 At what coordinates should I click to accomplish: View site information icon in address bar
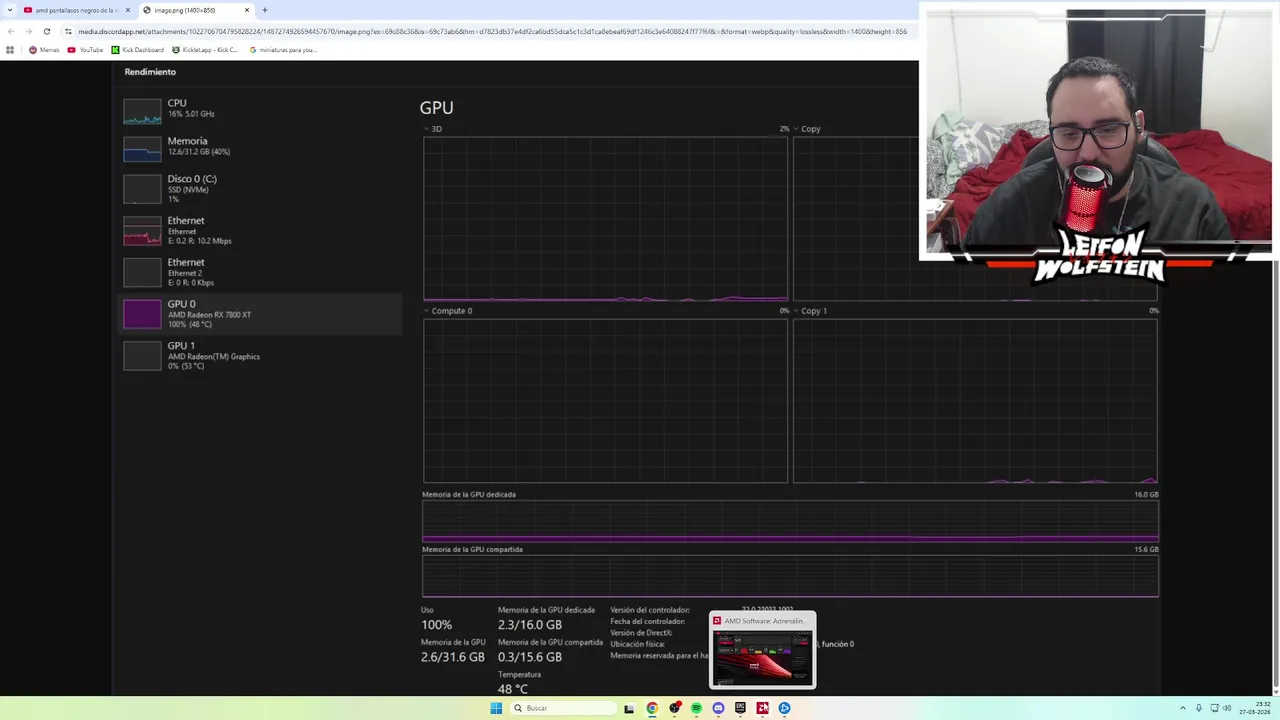coord(68,31)
